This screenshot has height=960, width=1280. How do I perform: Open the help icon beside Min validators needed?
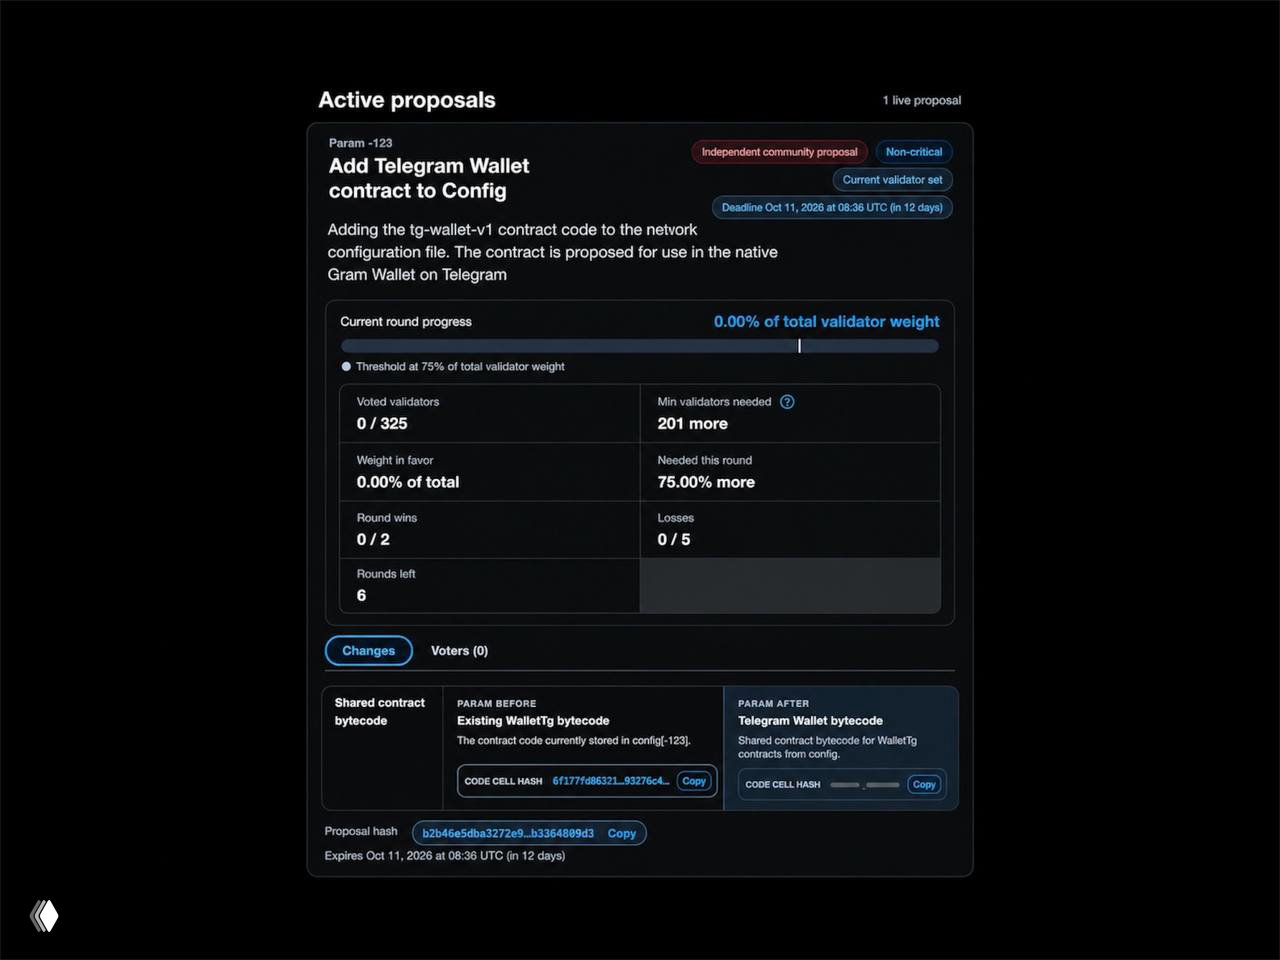787,402
